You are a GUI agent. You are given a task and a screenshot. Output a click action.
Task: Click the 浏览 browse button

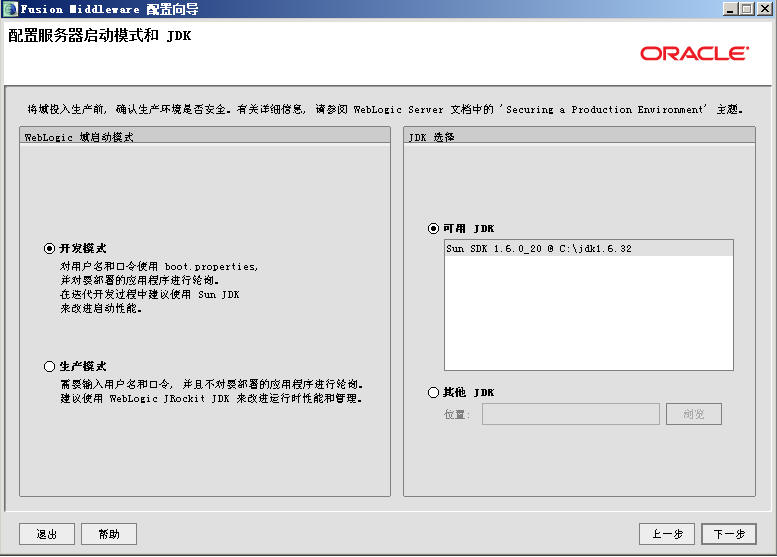694,414
